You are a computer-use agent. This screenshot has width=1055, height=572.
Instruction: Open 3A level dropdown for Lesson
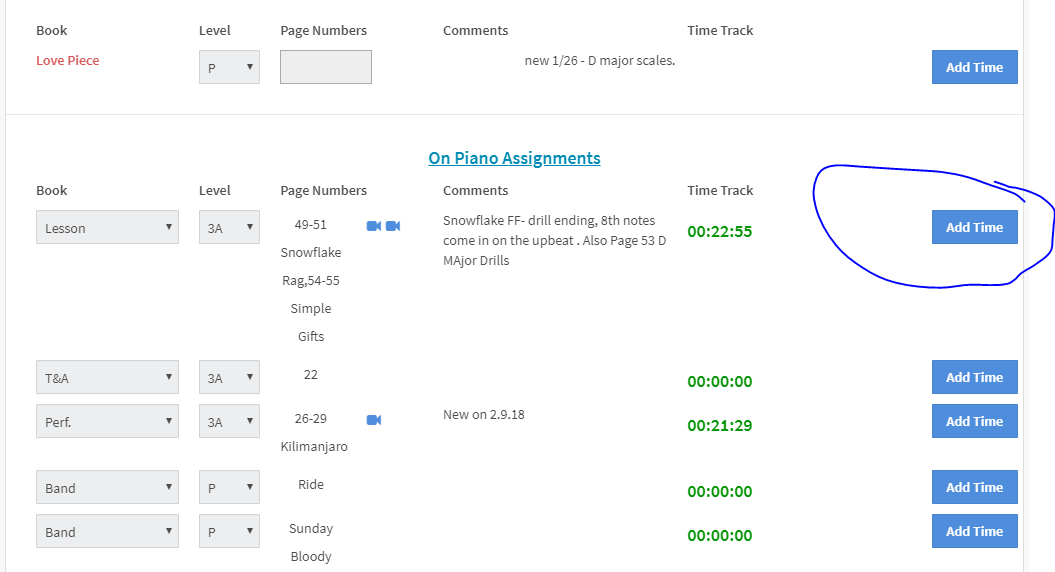point(229,227)
